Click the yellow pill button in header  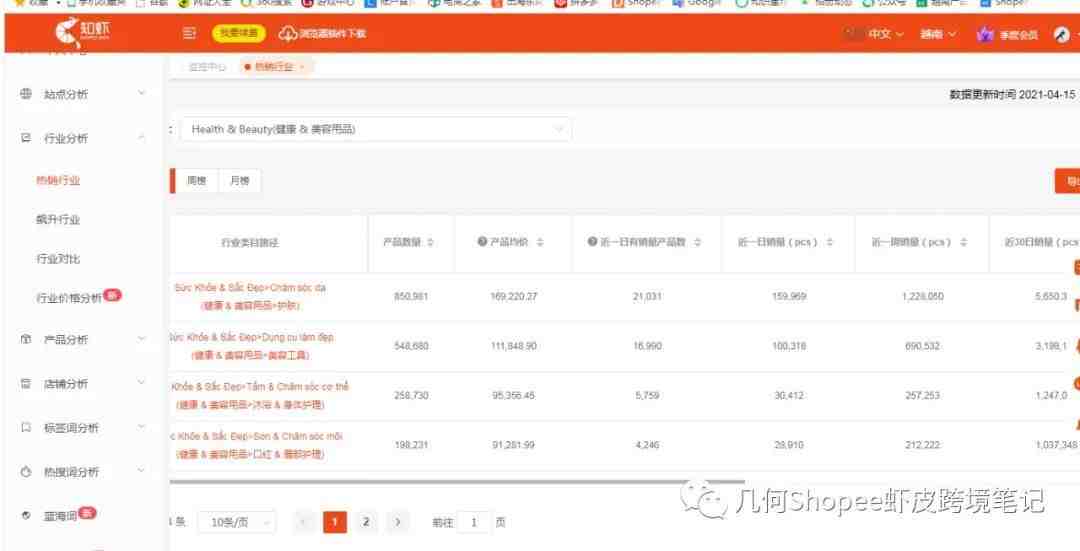[x=238, y=33]
